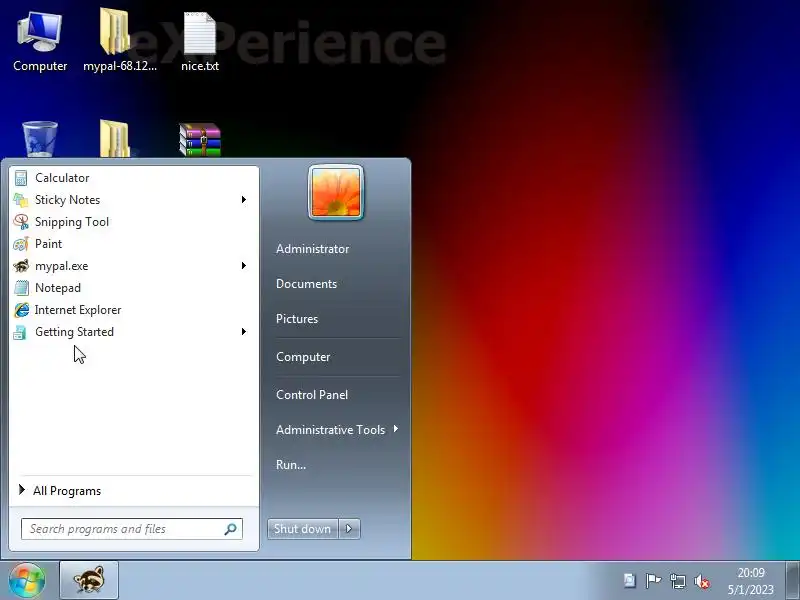
Task: Select the nice.txt file on desktop
Action: coord(200,42)
